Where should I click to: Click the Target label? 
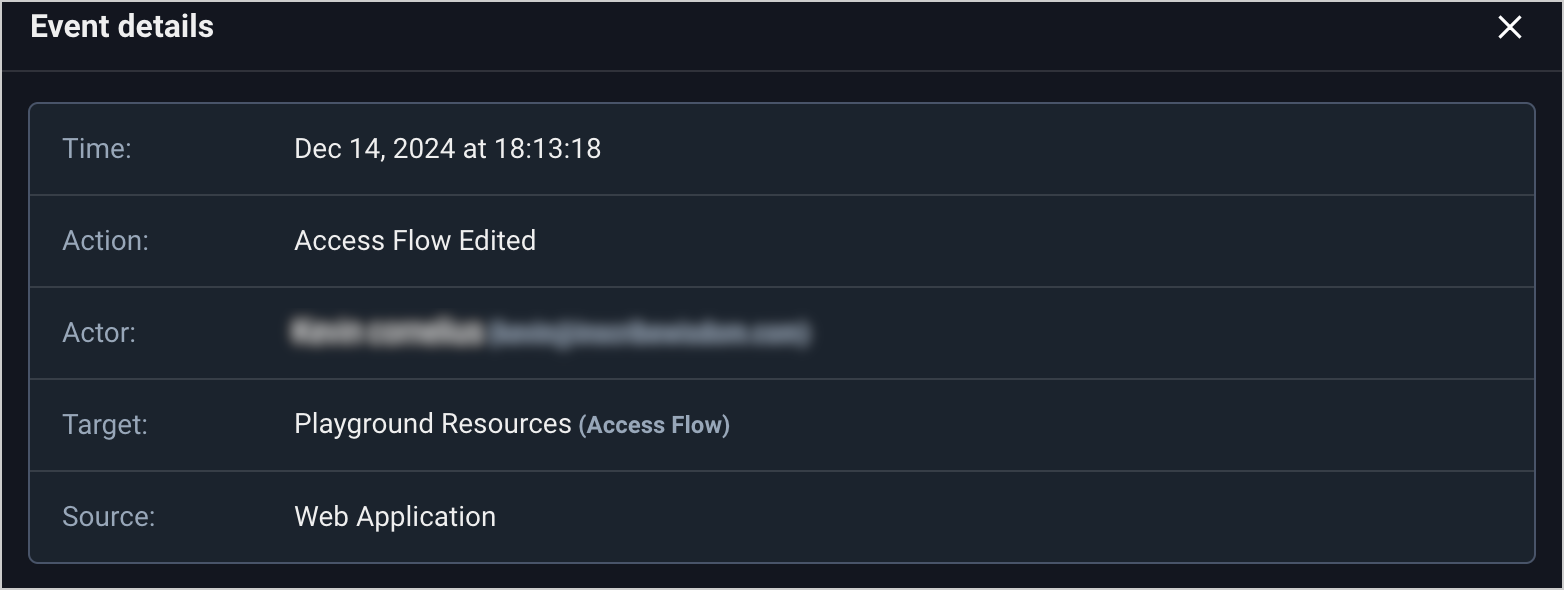[105, 425]
